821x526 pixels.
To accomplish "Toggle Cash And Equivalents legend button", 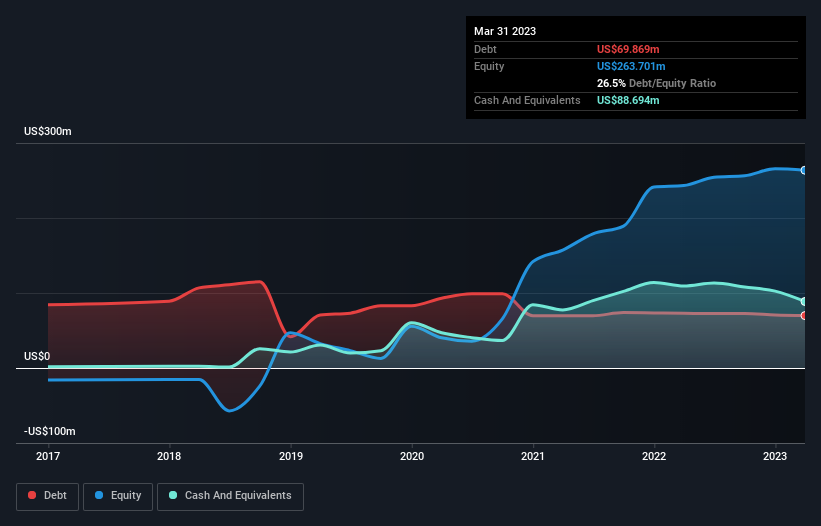I will pos(230,496).
